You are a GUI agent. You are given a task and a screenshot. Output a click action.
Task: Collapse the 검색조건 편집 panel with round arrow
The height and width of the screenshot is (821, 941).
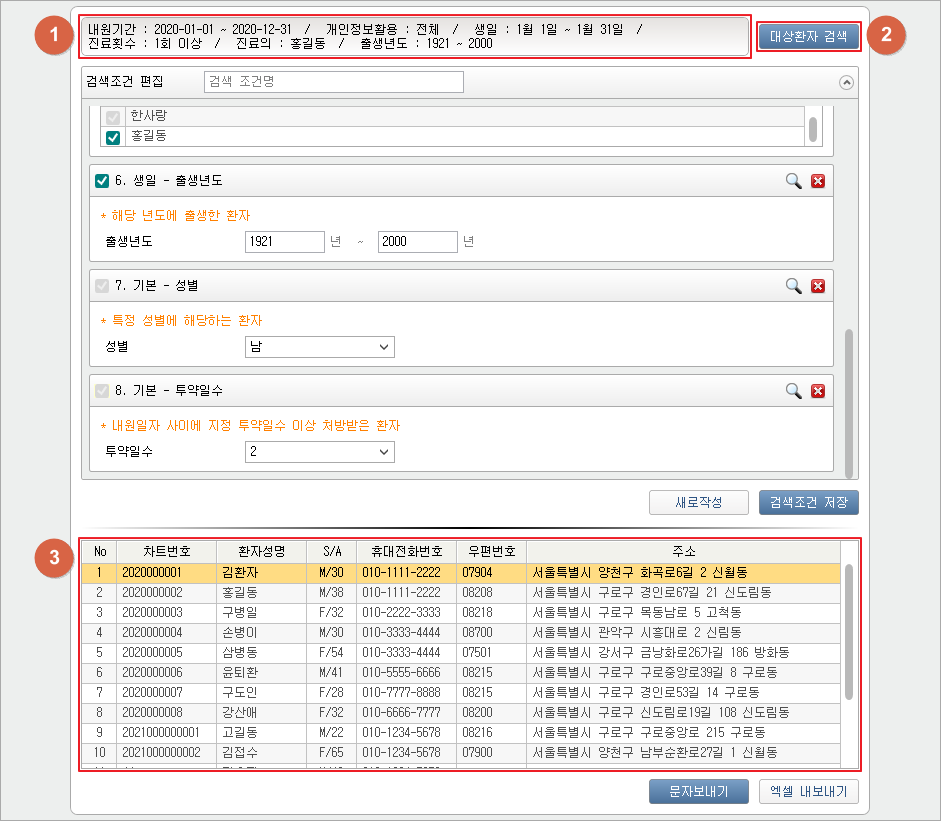847,83
